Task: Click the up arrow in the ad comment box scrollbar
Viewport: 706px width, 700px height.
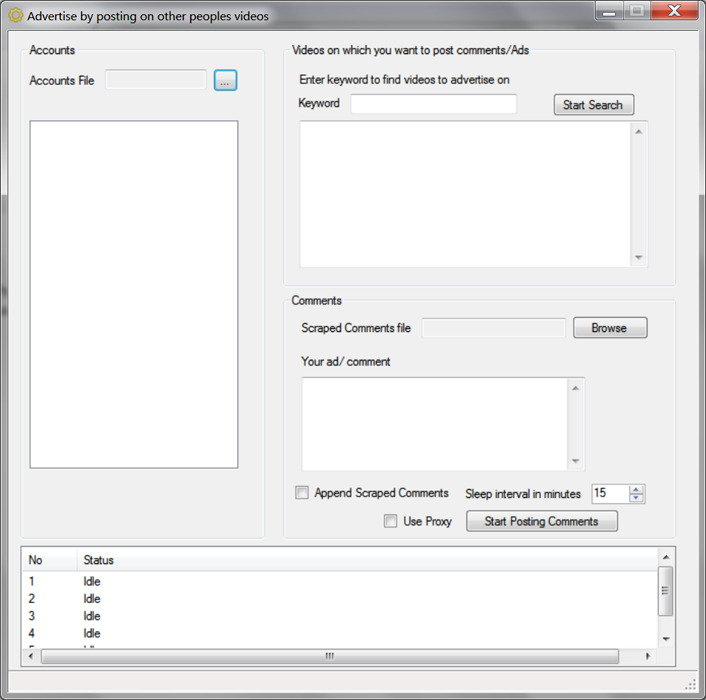Action: (575, 387)
